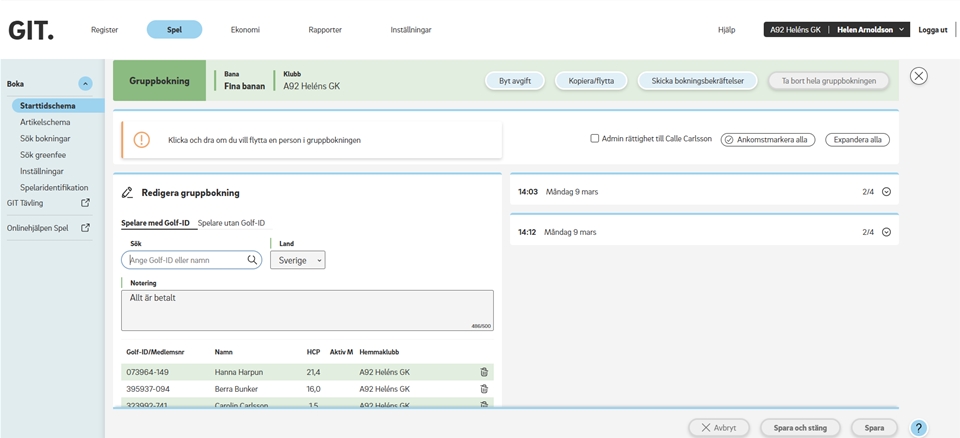The width and height of the screenshot is (960, 438).
Task: Select Sök bokningar in the sidebar
Action: (x=45, y=138)
